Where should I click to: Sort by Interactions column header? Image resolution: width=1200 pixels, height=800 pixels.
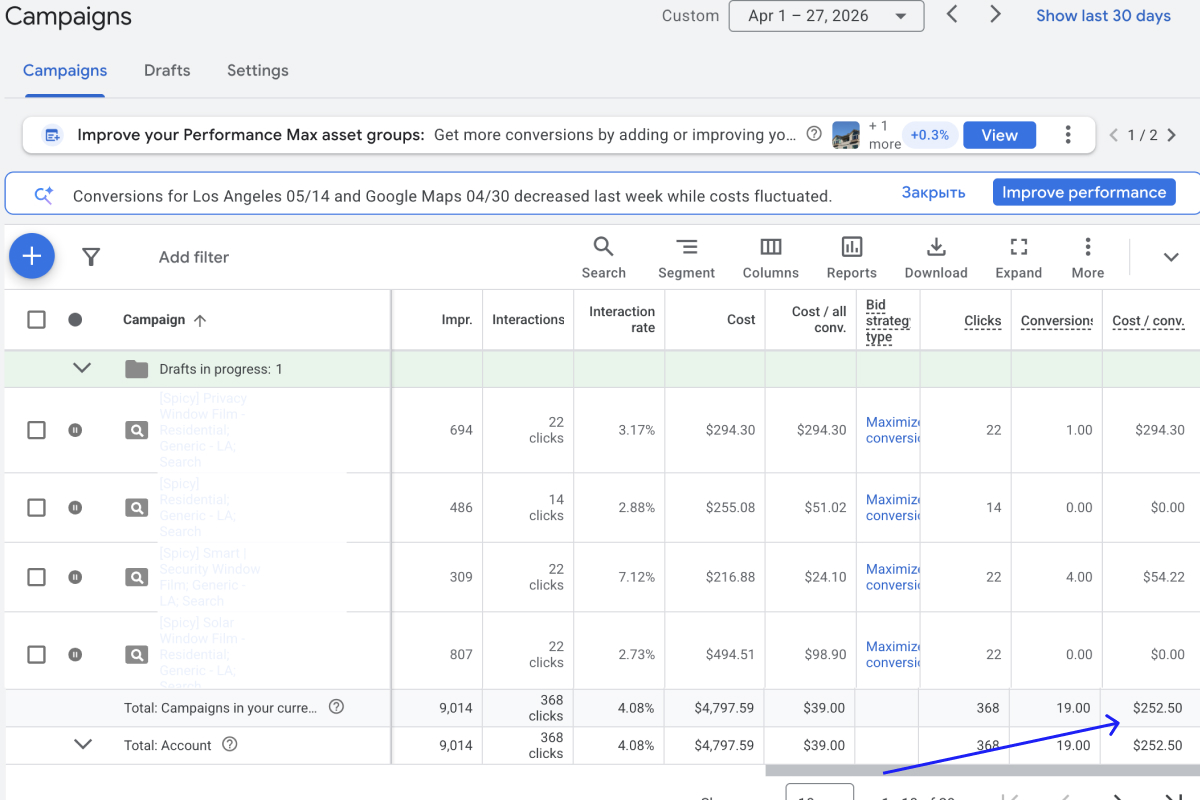[x=528, y=320]
